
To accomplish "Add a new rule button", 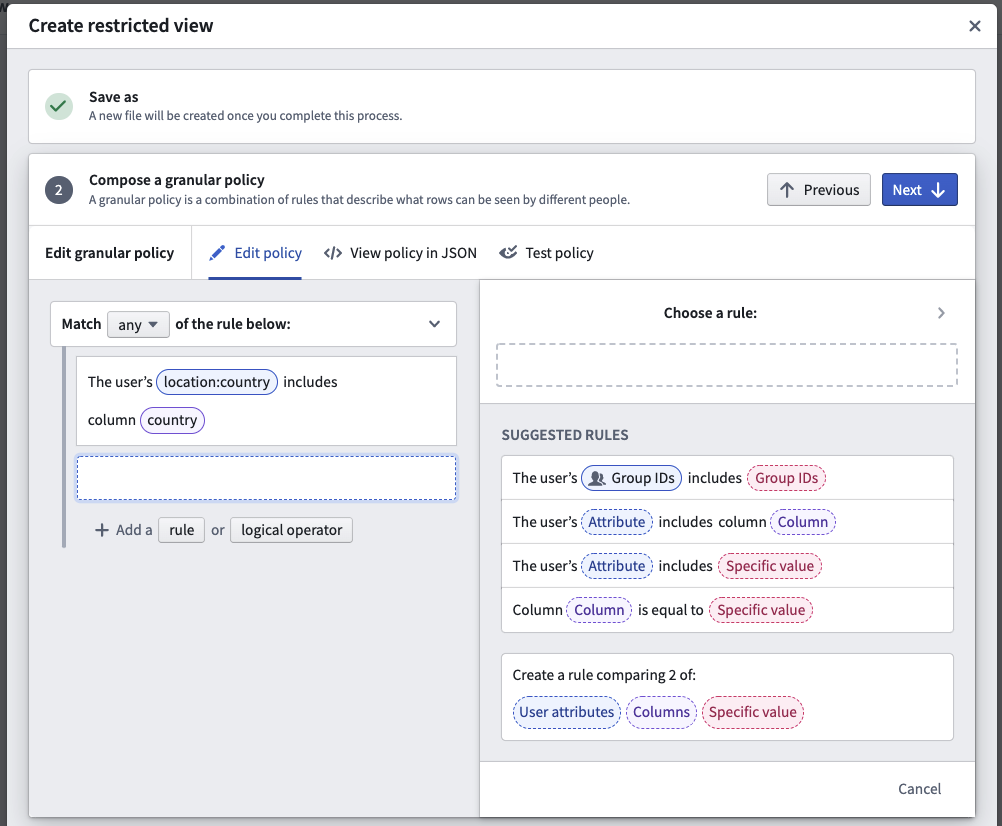I will (181, 530).
